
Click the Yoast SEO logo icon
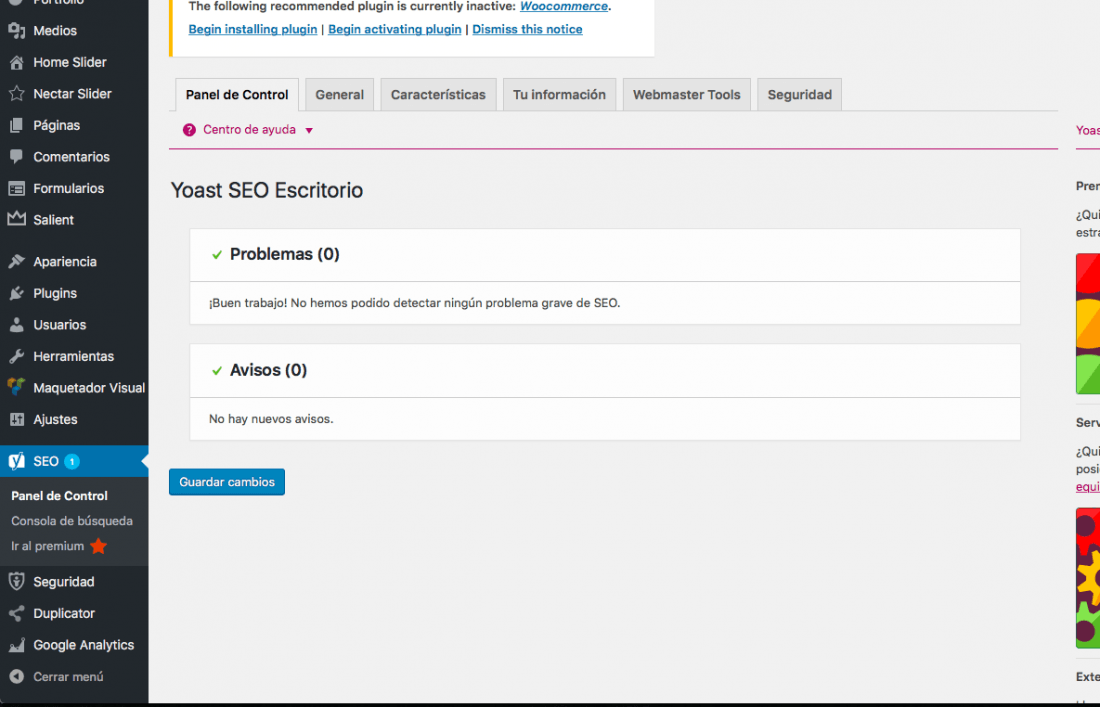[x=17, y=462]
